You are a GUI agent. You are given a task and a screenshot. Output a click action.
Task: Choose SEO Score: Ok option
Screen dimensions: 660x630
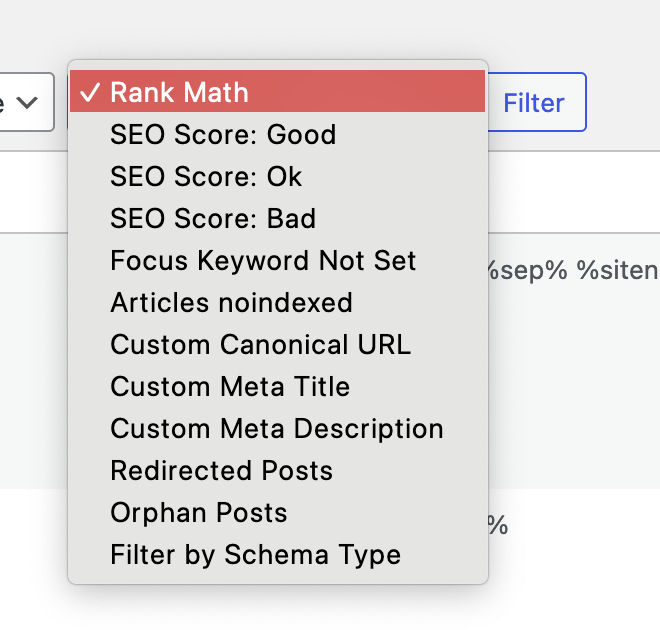[x=277, y=176]
